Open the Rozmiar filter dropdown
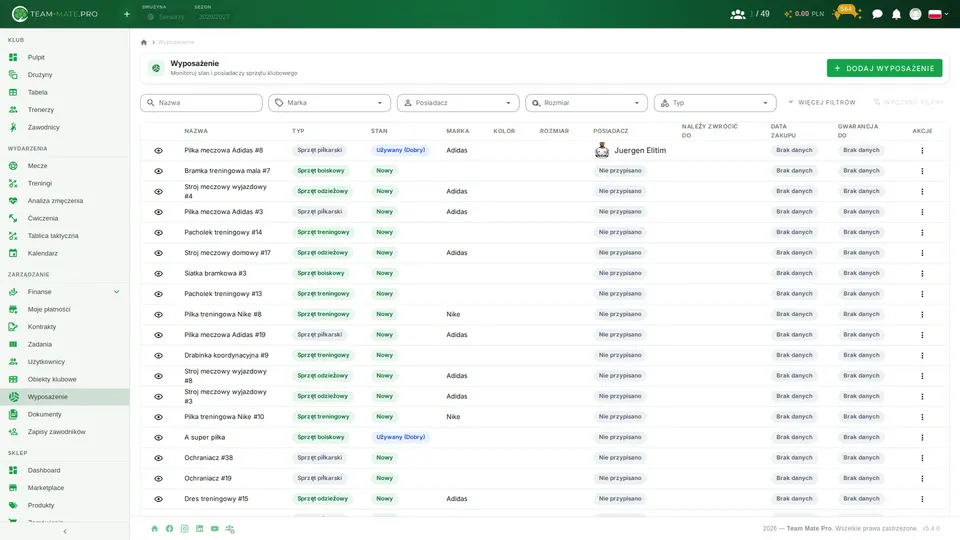960x540 pixels. (587, 103)
